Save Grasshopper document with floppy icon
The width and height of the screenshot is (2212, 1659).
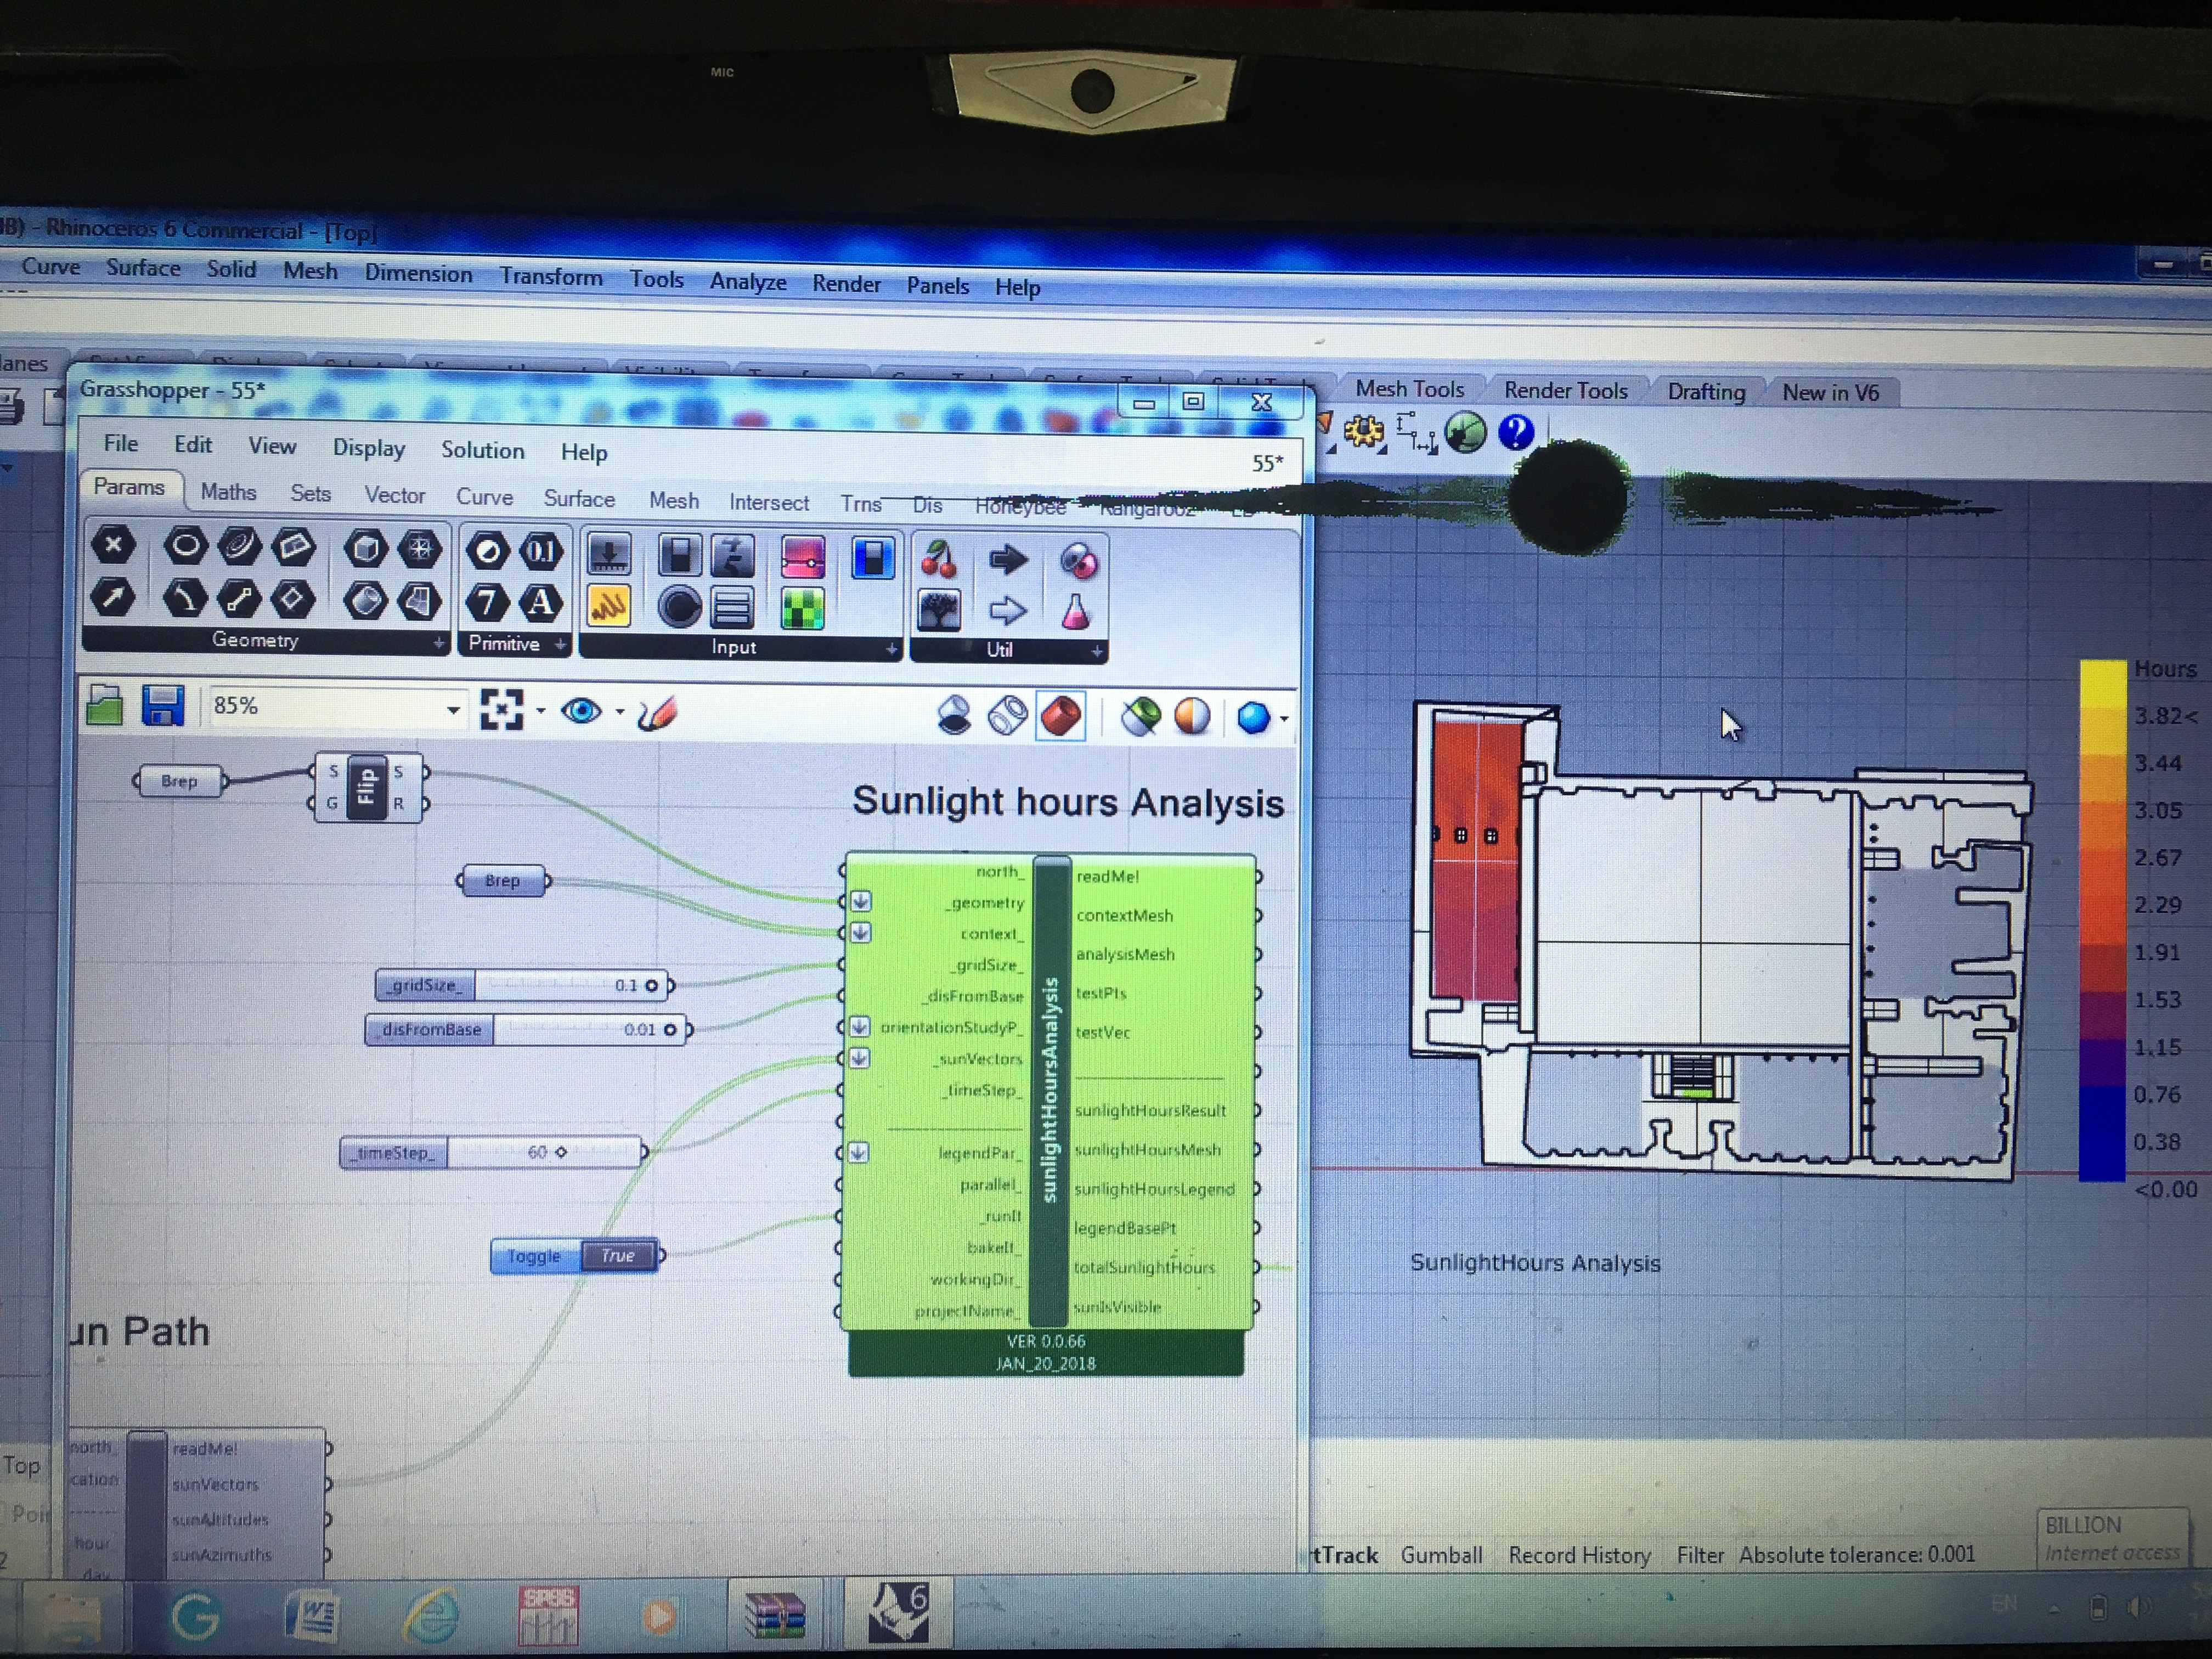[163, 706]
